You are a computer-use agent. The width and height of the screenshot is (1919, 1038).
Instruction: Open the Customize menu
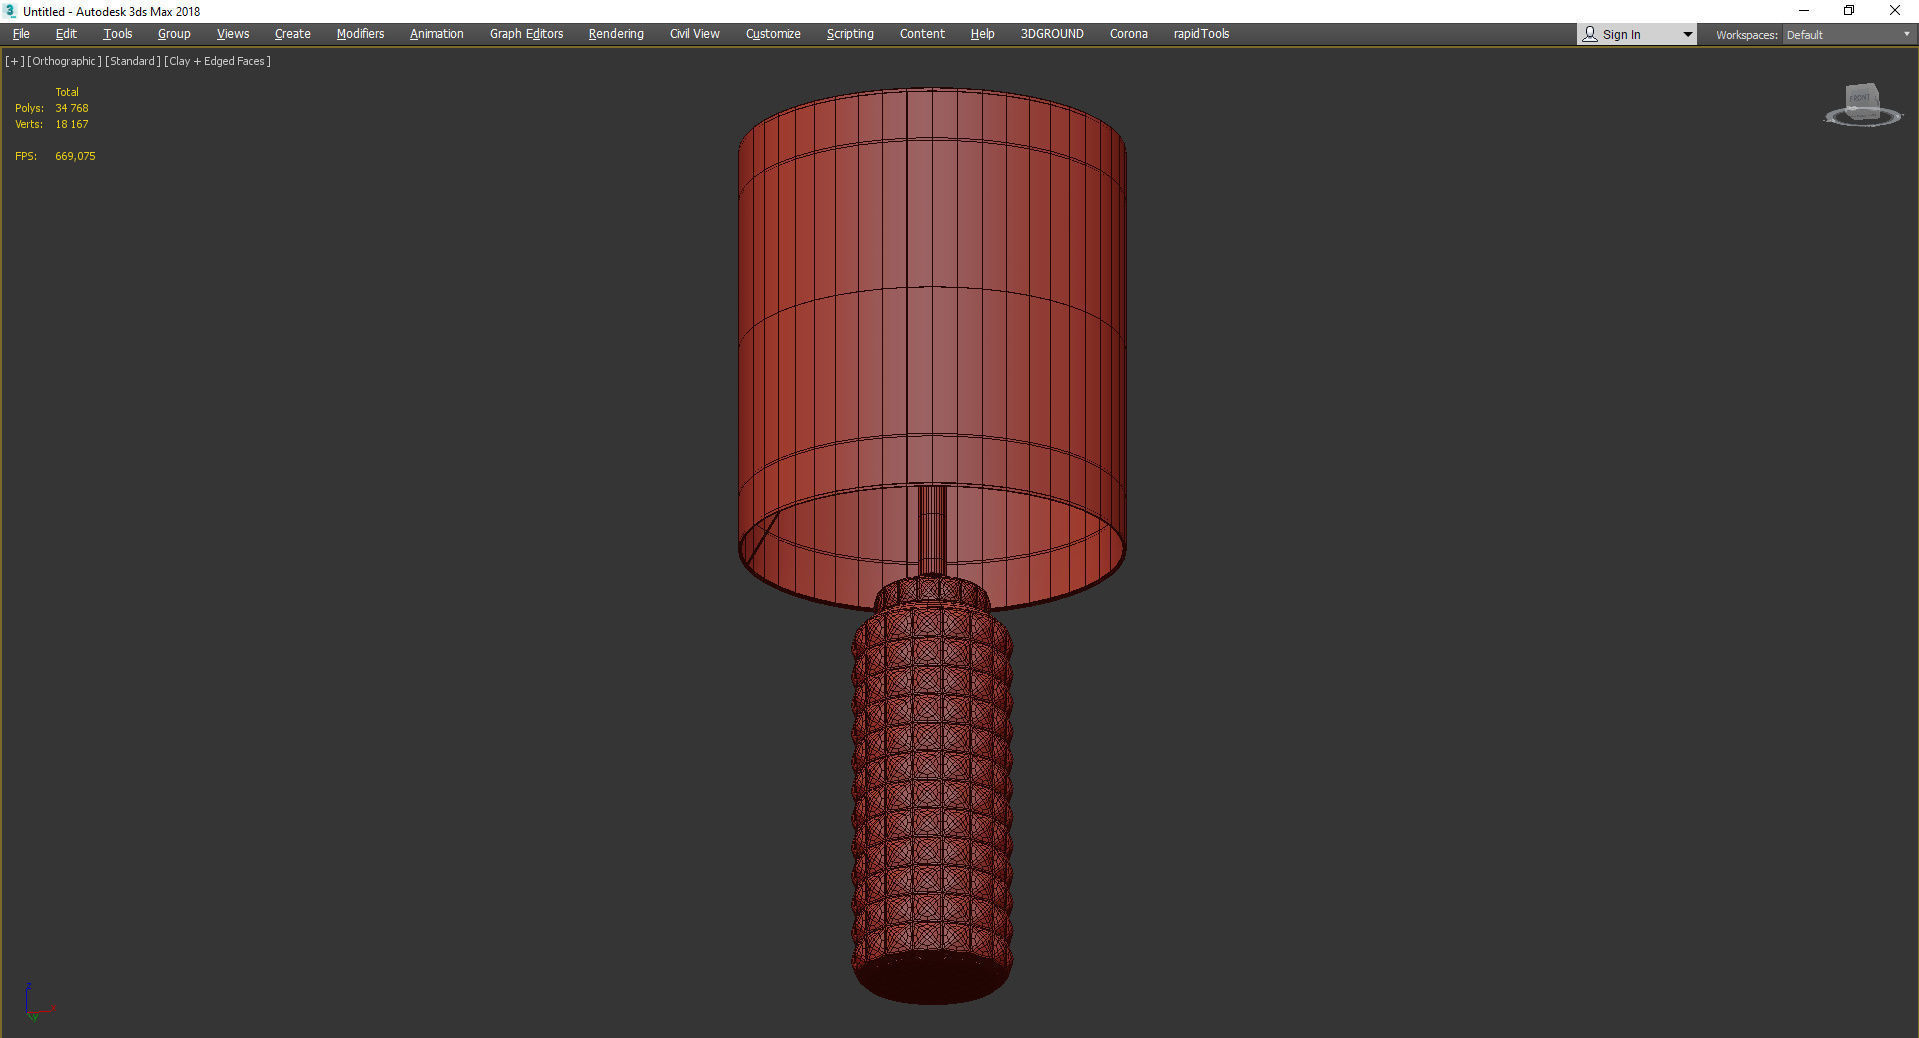(x=773, y=34)
